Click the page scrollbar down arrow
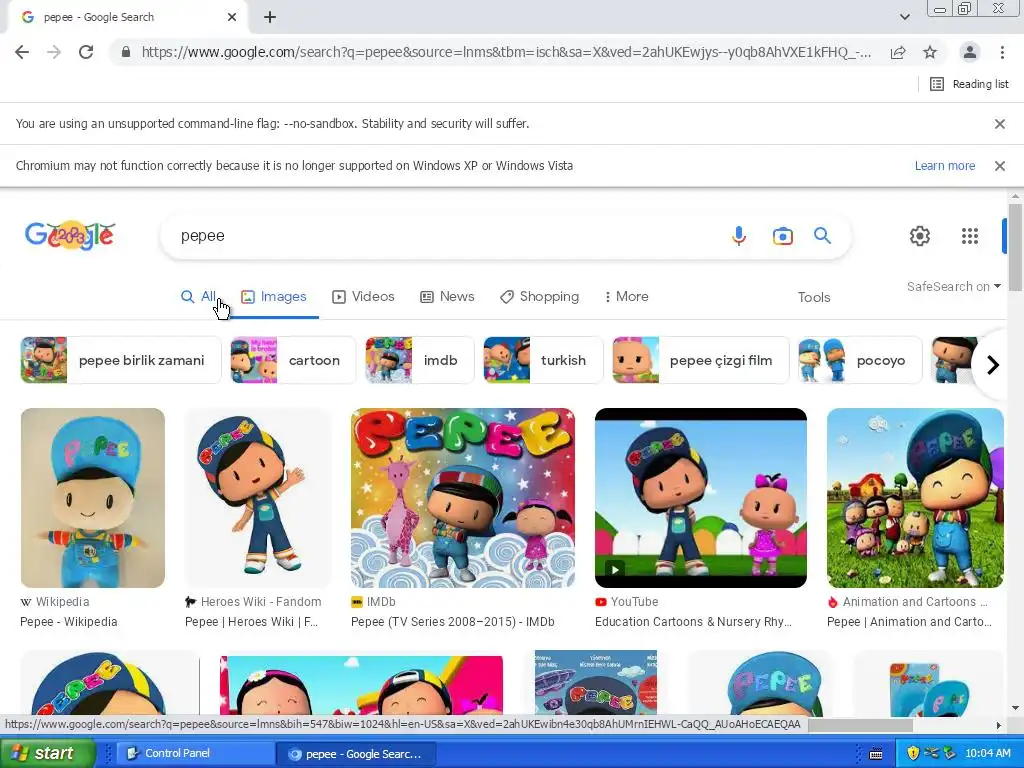 coord(1015,708)
